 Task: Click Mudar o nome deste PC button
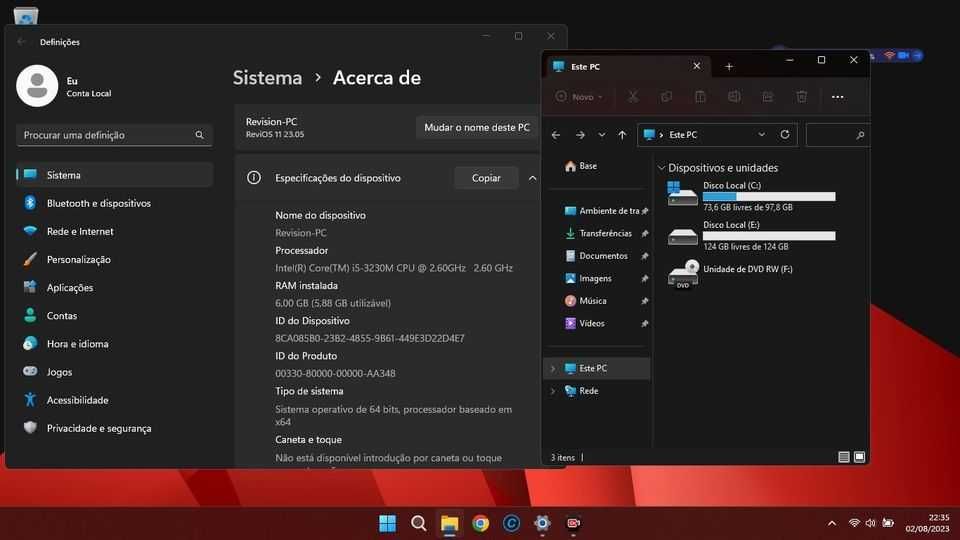[x=477, y=127]
